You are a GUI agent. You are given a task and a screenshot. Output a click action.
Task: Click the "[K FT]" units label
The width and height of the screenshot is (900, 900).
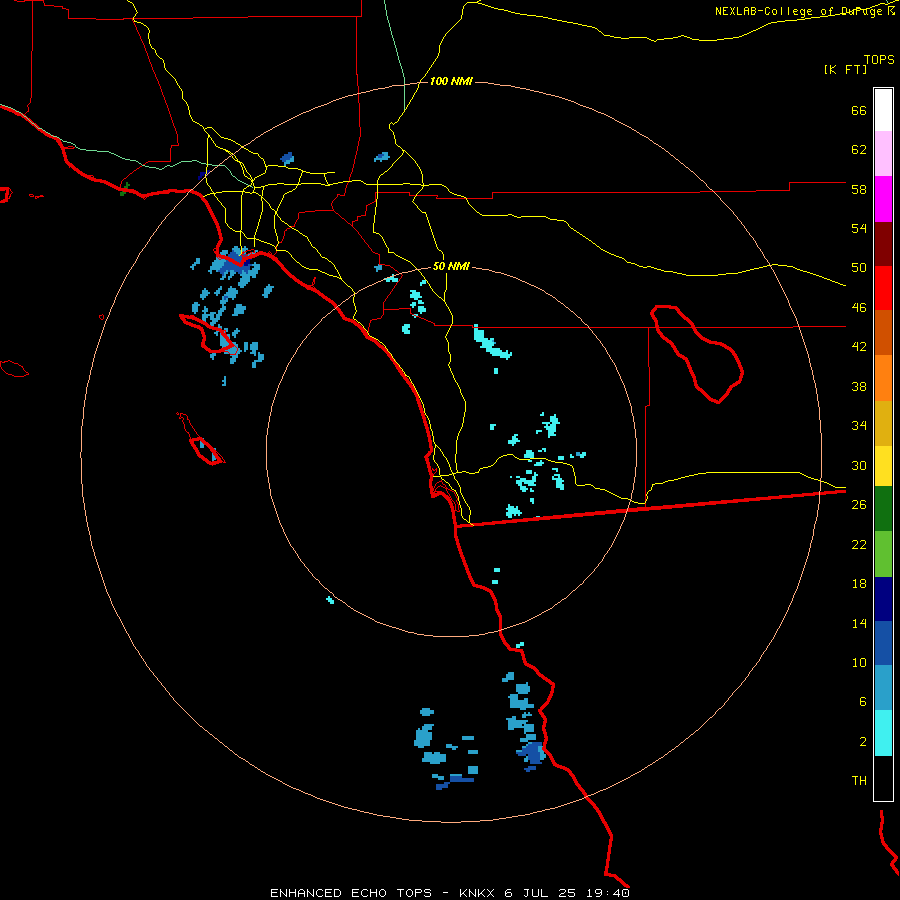pos(845,70)
